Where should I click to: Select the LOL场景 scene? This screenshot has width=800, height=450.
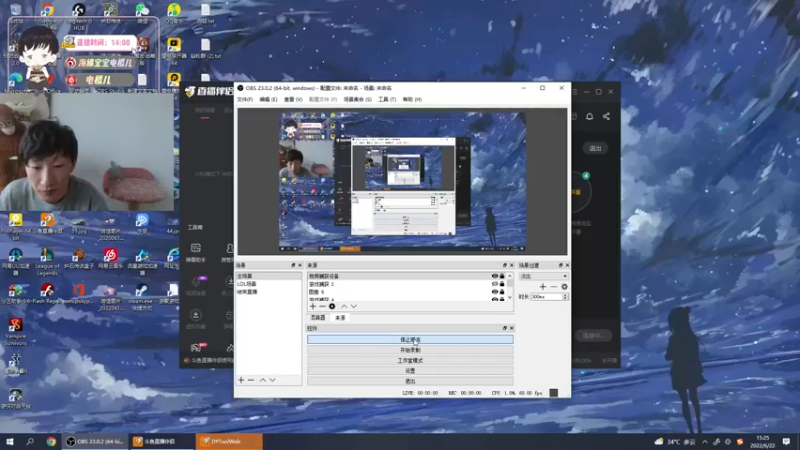point(268,284)
